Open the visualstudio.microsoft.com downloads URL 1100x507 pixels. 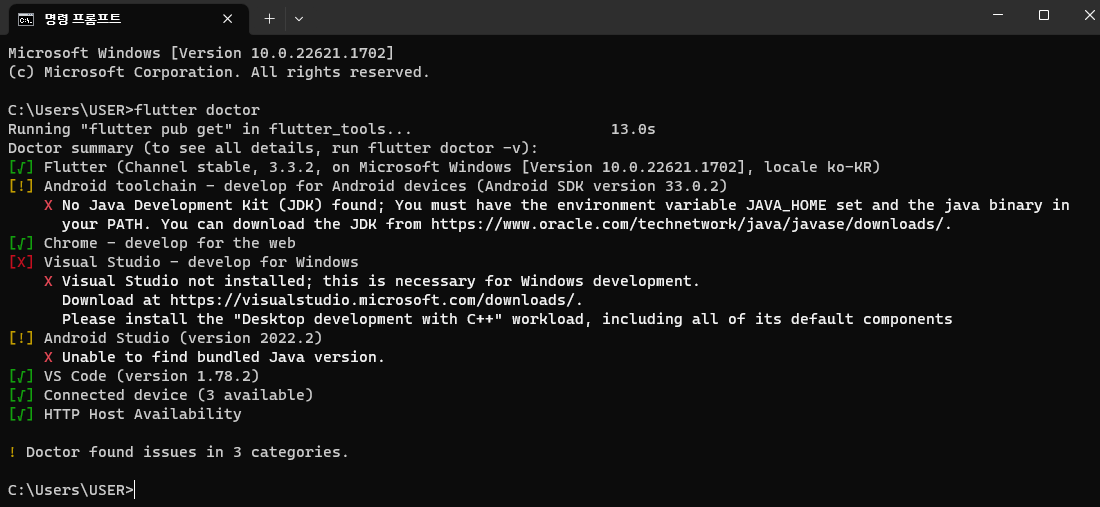click(x=376, y=300)
